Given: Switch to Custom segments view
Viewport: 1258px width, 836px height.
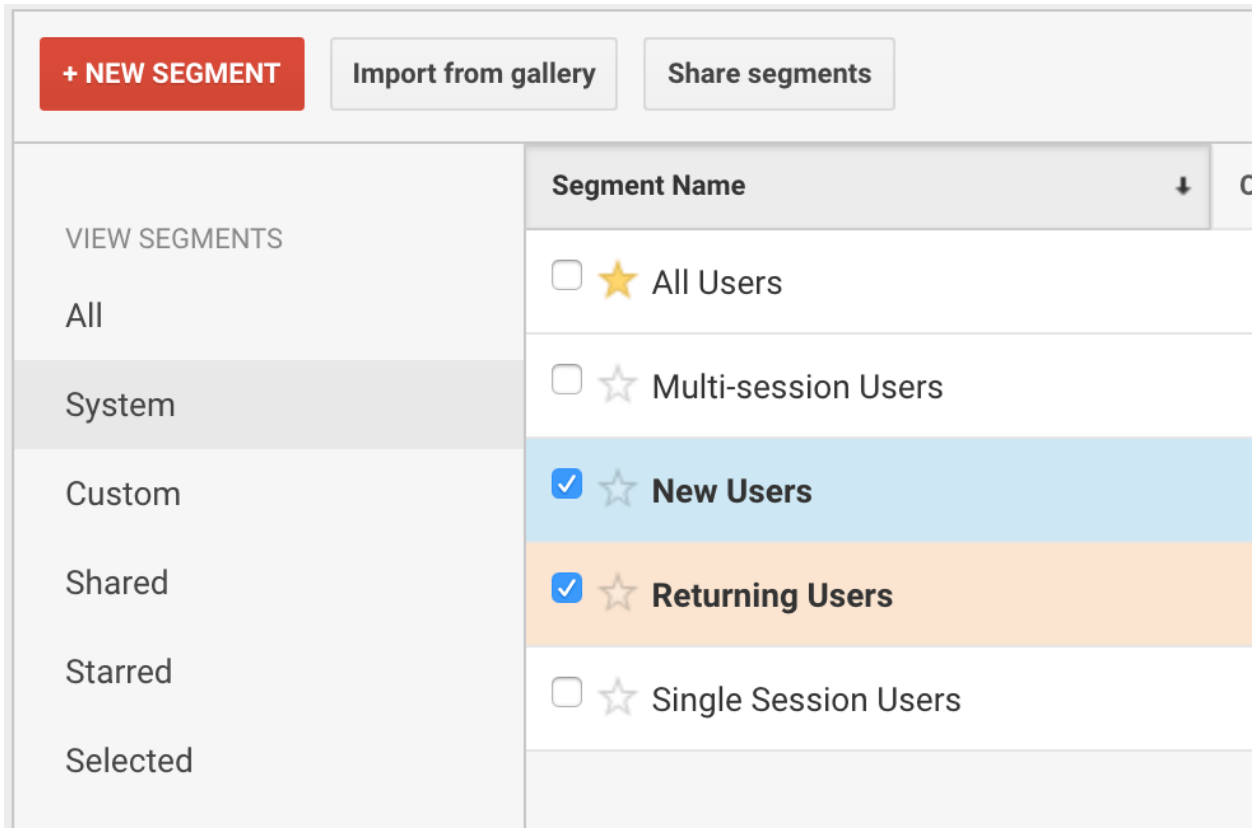Looking at the screenshot, I should tap(123, 494).
